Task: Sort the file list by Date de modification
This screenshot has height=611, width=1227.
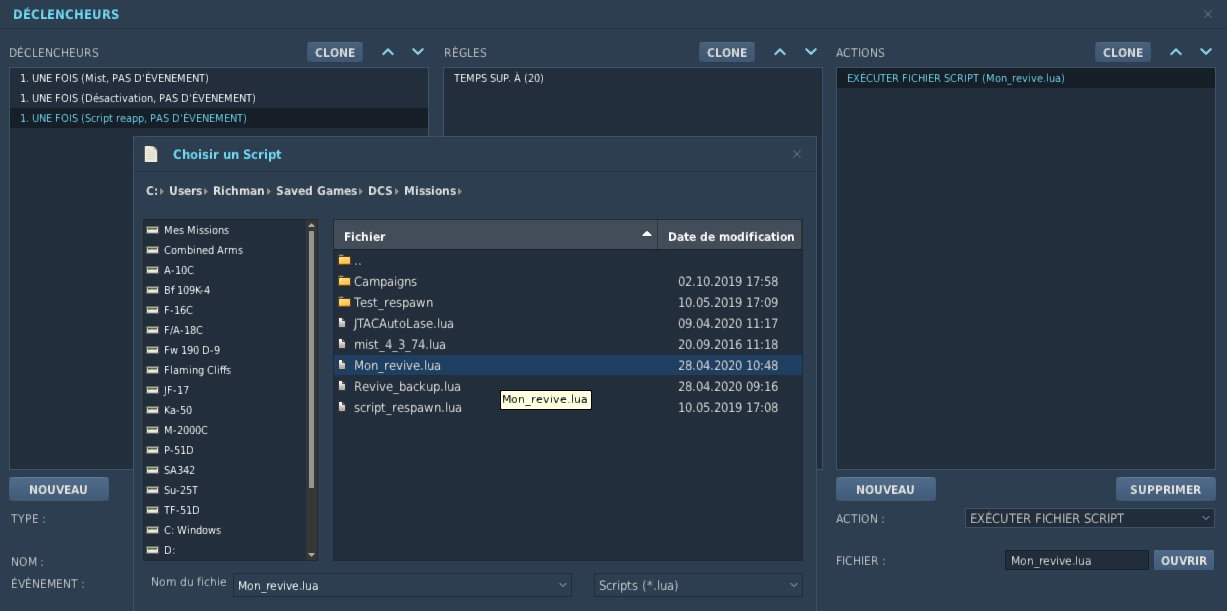Action: pos(730,236)
